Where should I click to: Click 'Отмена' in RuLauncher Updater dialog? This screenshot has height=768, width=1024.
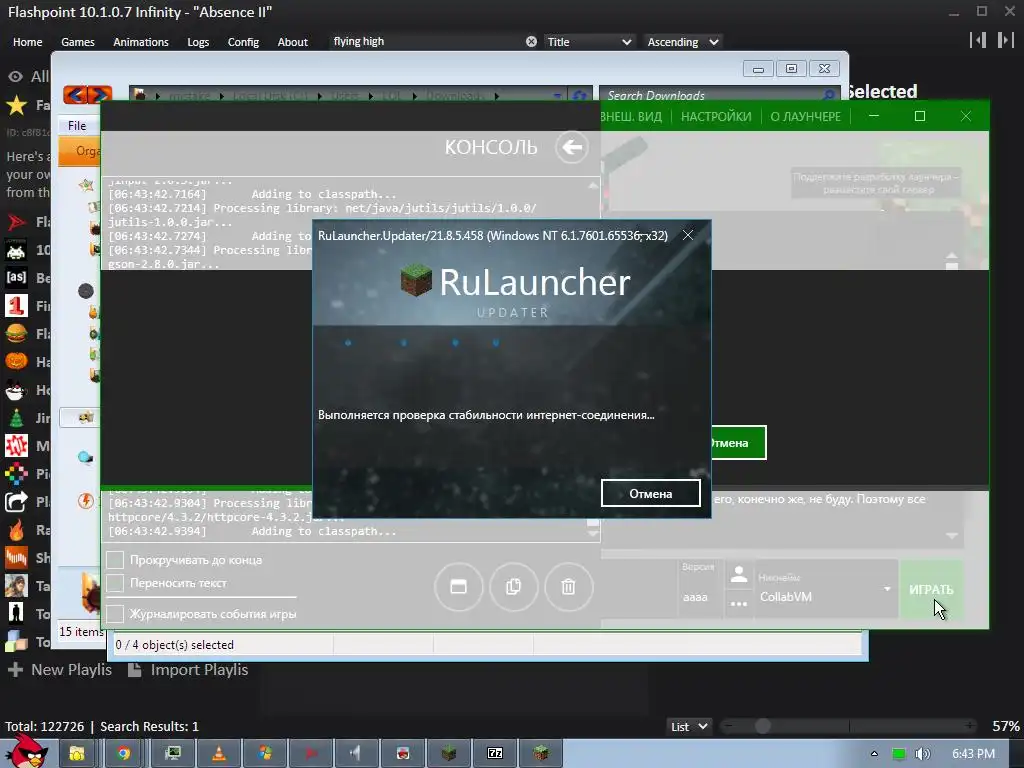(650, 494)
